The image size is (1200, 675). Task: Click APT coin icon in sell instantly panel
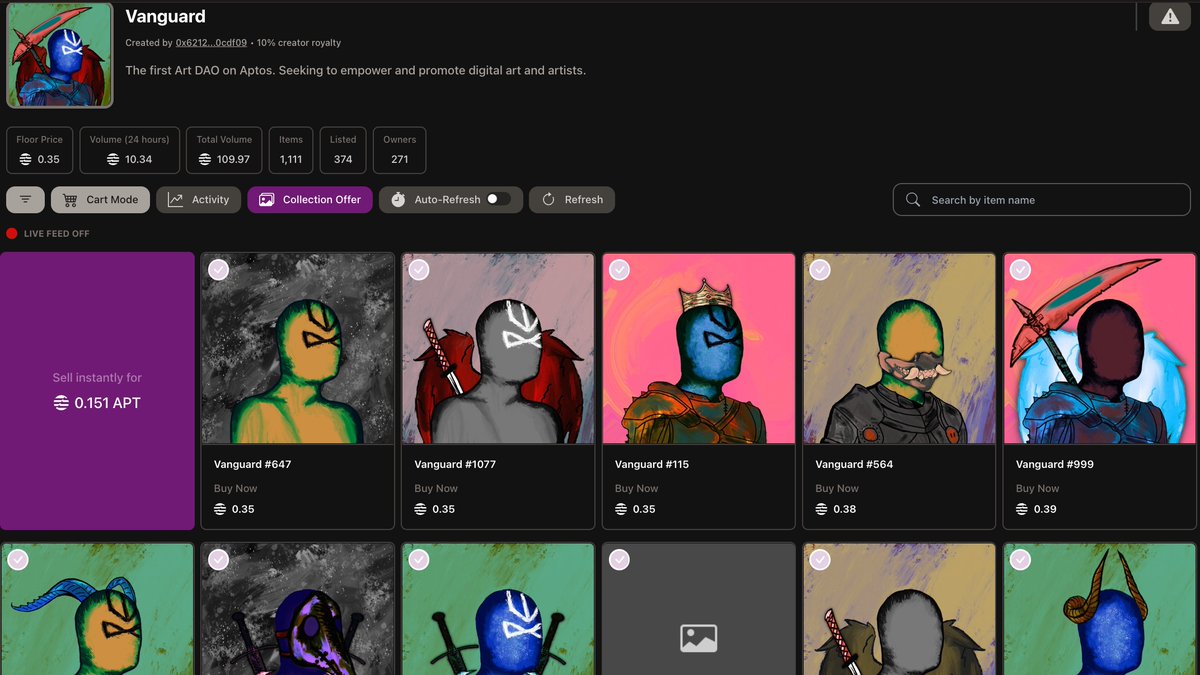[x=61, y=403]
